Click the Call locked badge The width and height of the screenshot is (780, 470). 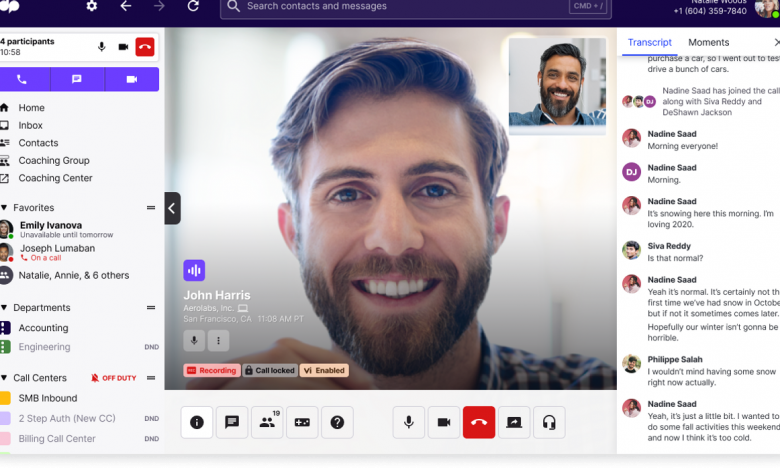pyautogui.click(x=270, y=371)
